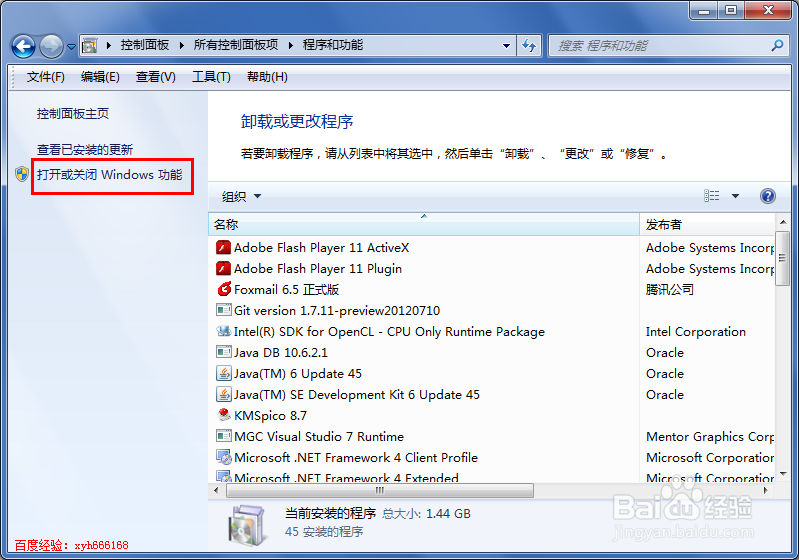Click 程序和功能 breadcrumb

[333, 45]
